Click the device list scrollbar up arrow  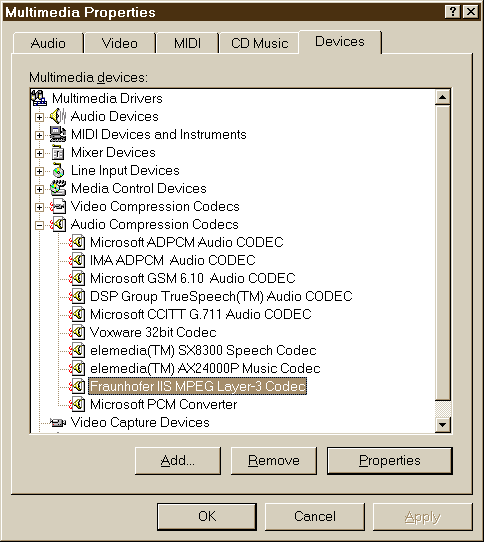click(443, 97)
